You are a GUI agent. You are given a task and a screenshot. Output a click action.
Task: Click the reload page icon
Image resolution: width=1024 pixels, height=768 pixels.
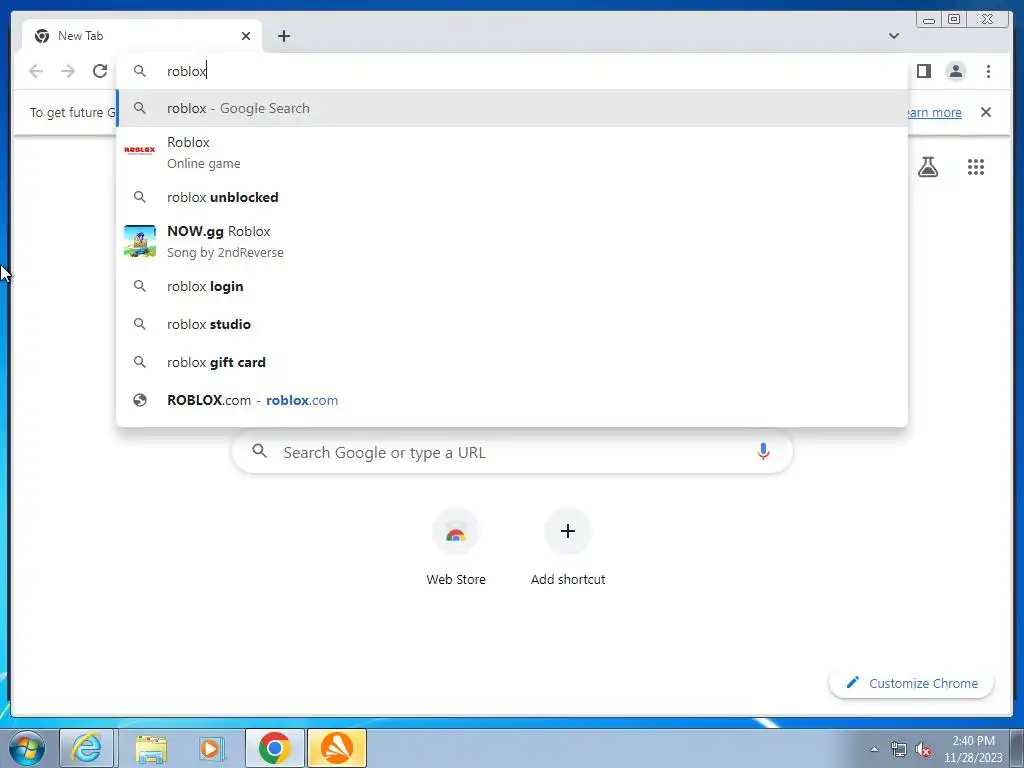(100, 71)
